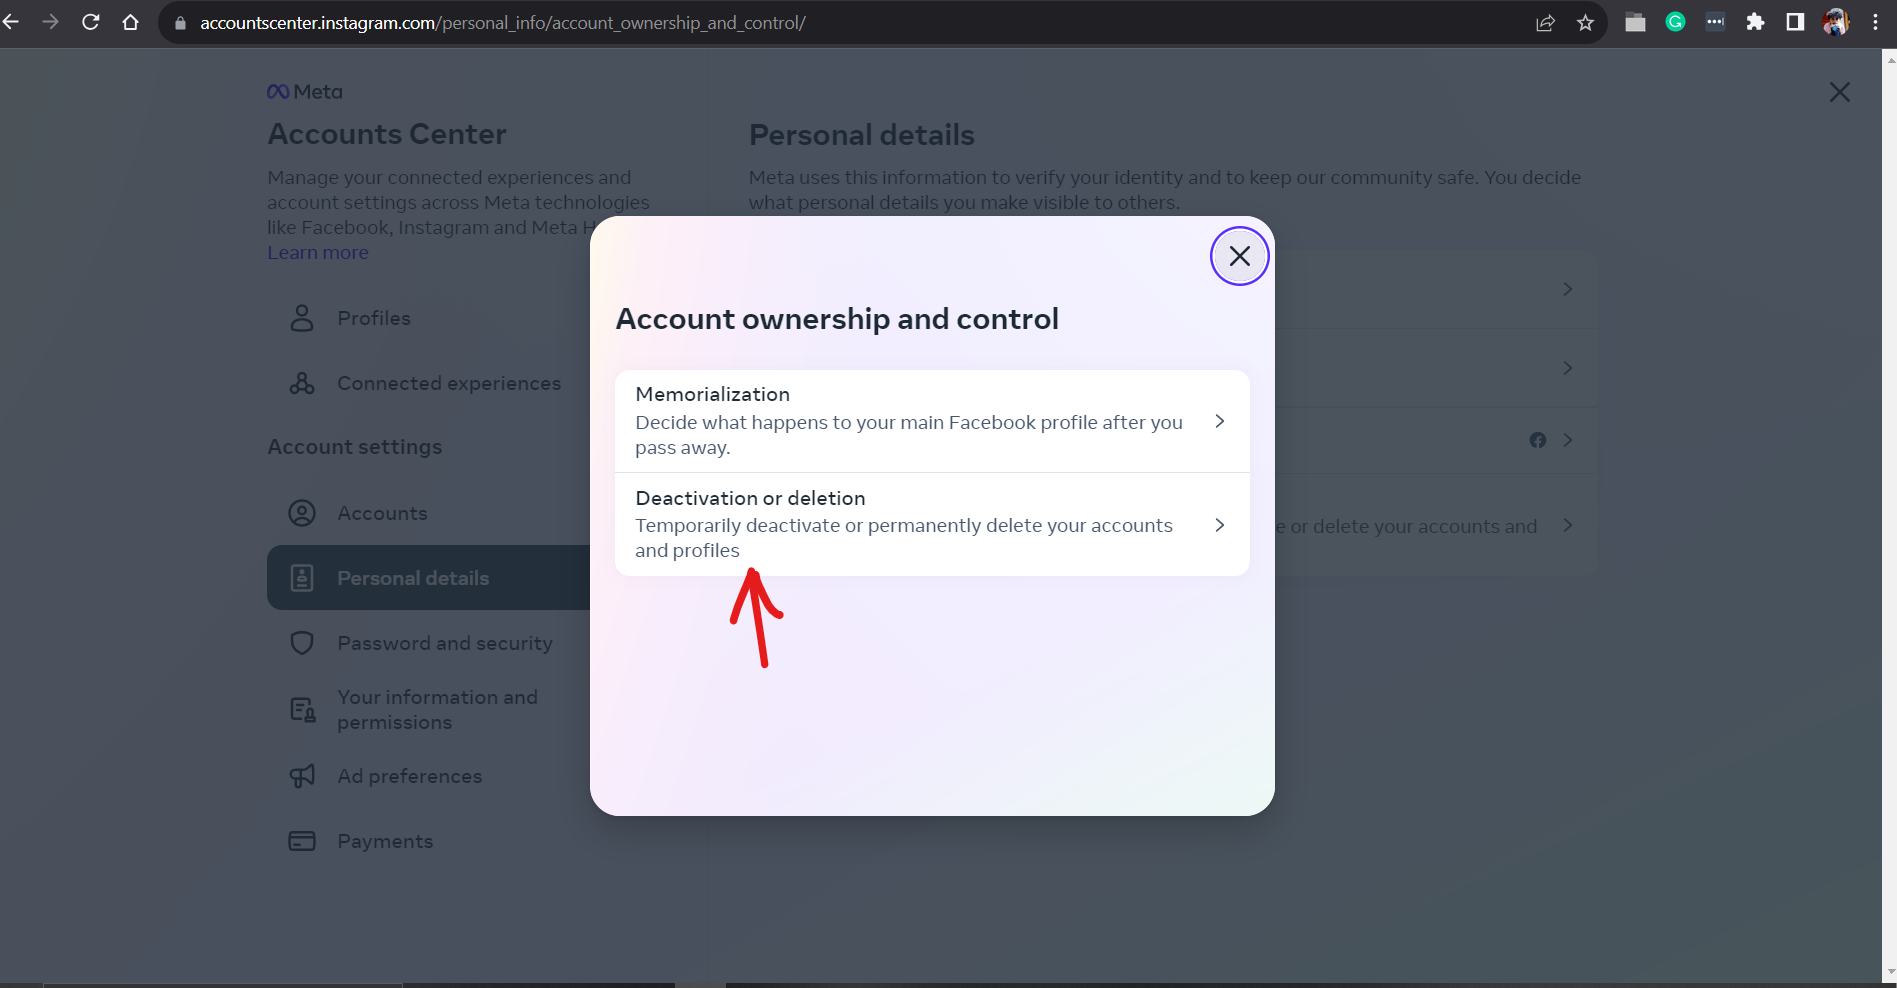Click the Grammarly extension icon
Viewport: 1897px width, 988px height.
pos(1675,22)
